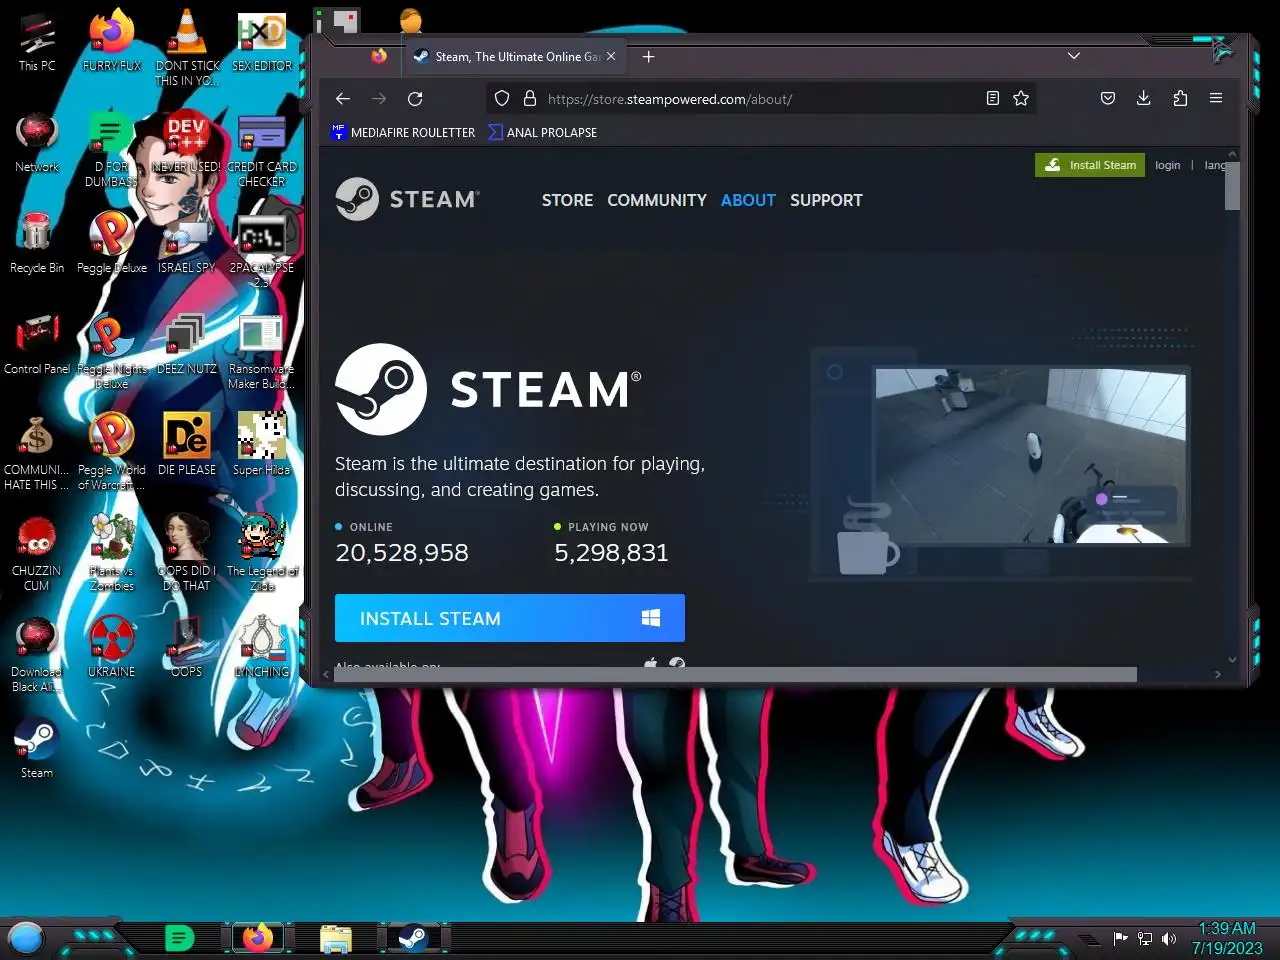
Task: Click the pinned Firefox View tab icon
Action: coord(379,57)
